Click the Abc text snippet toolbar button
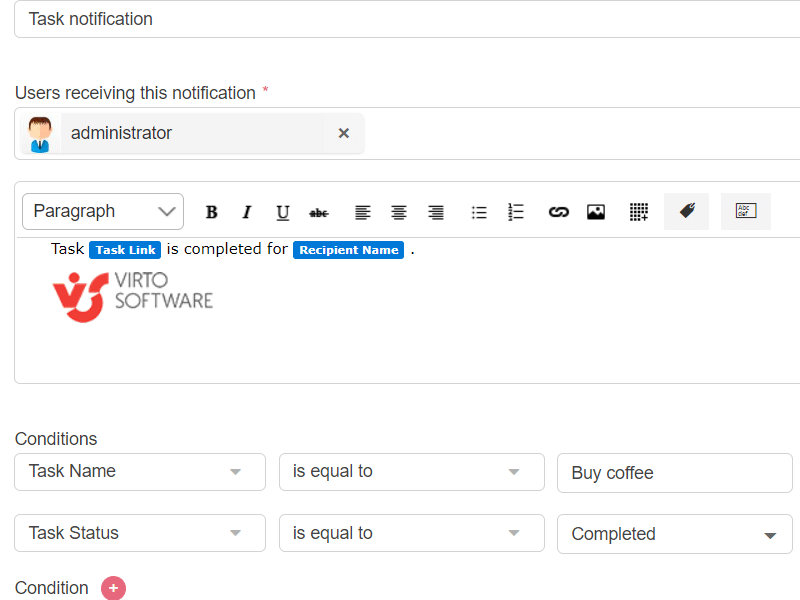The image size is (800, 600). (x=746, y=211)
